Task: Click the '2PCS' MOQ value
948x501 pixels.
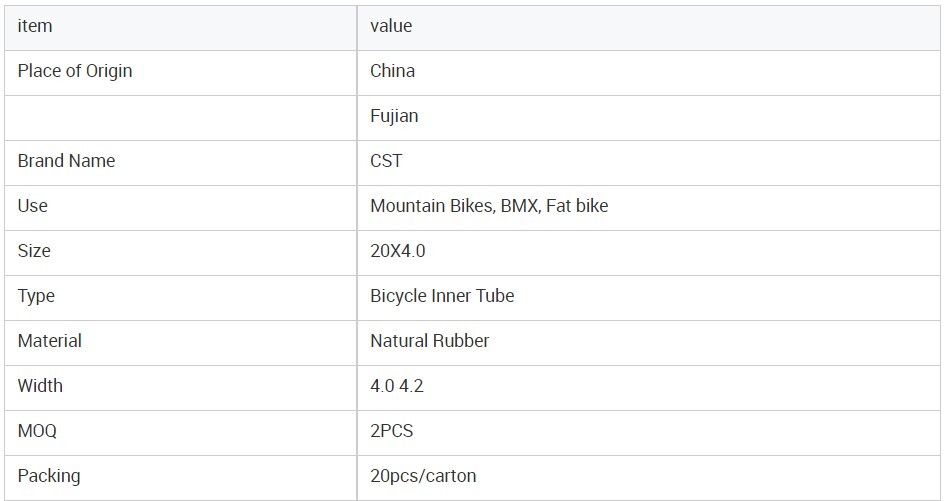Action: [x=392, y=431]
